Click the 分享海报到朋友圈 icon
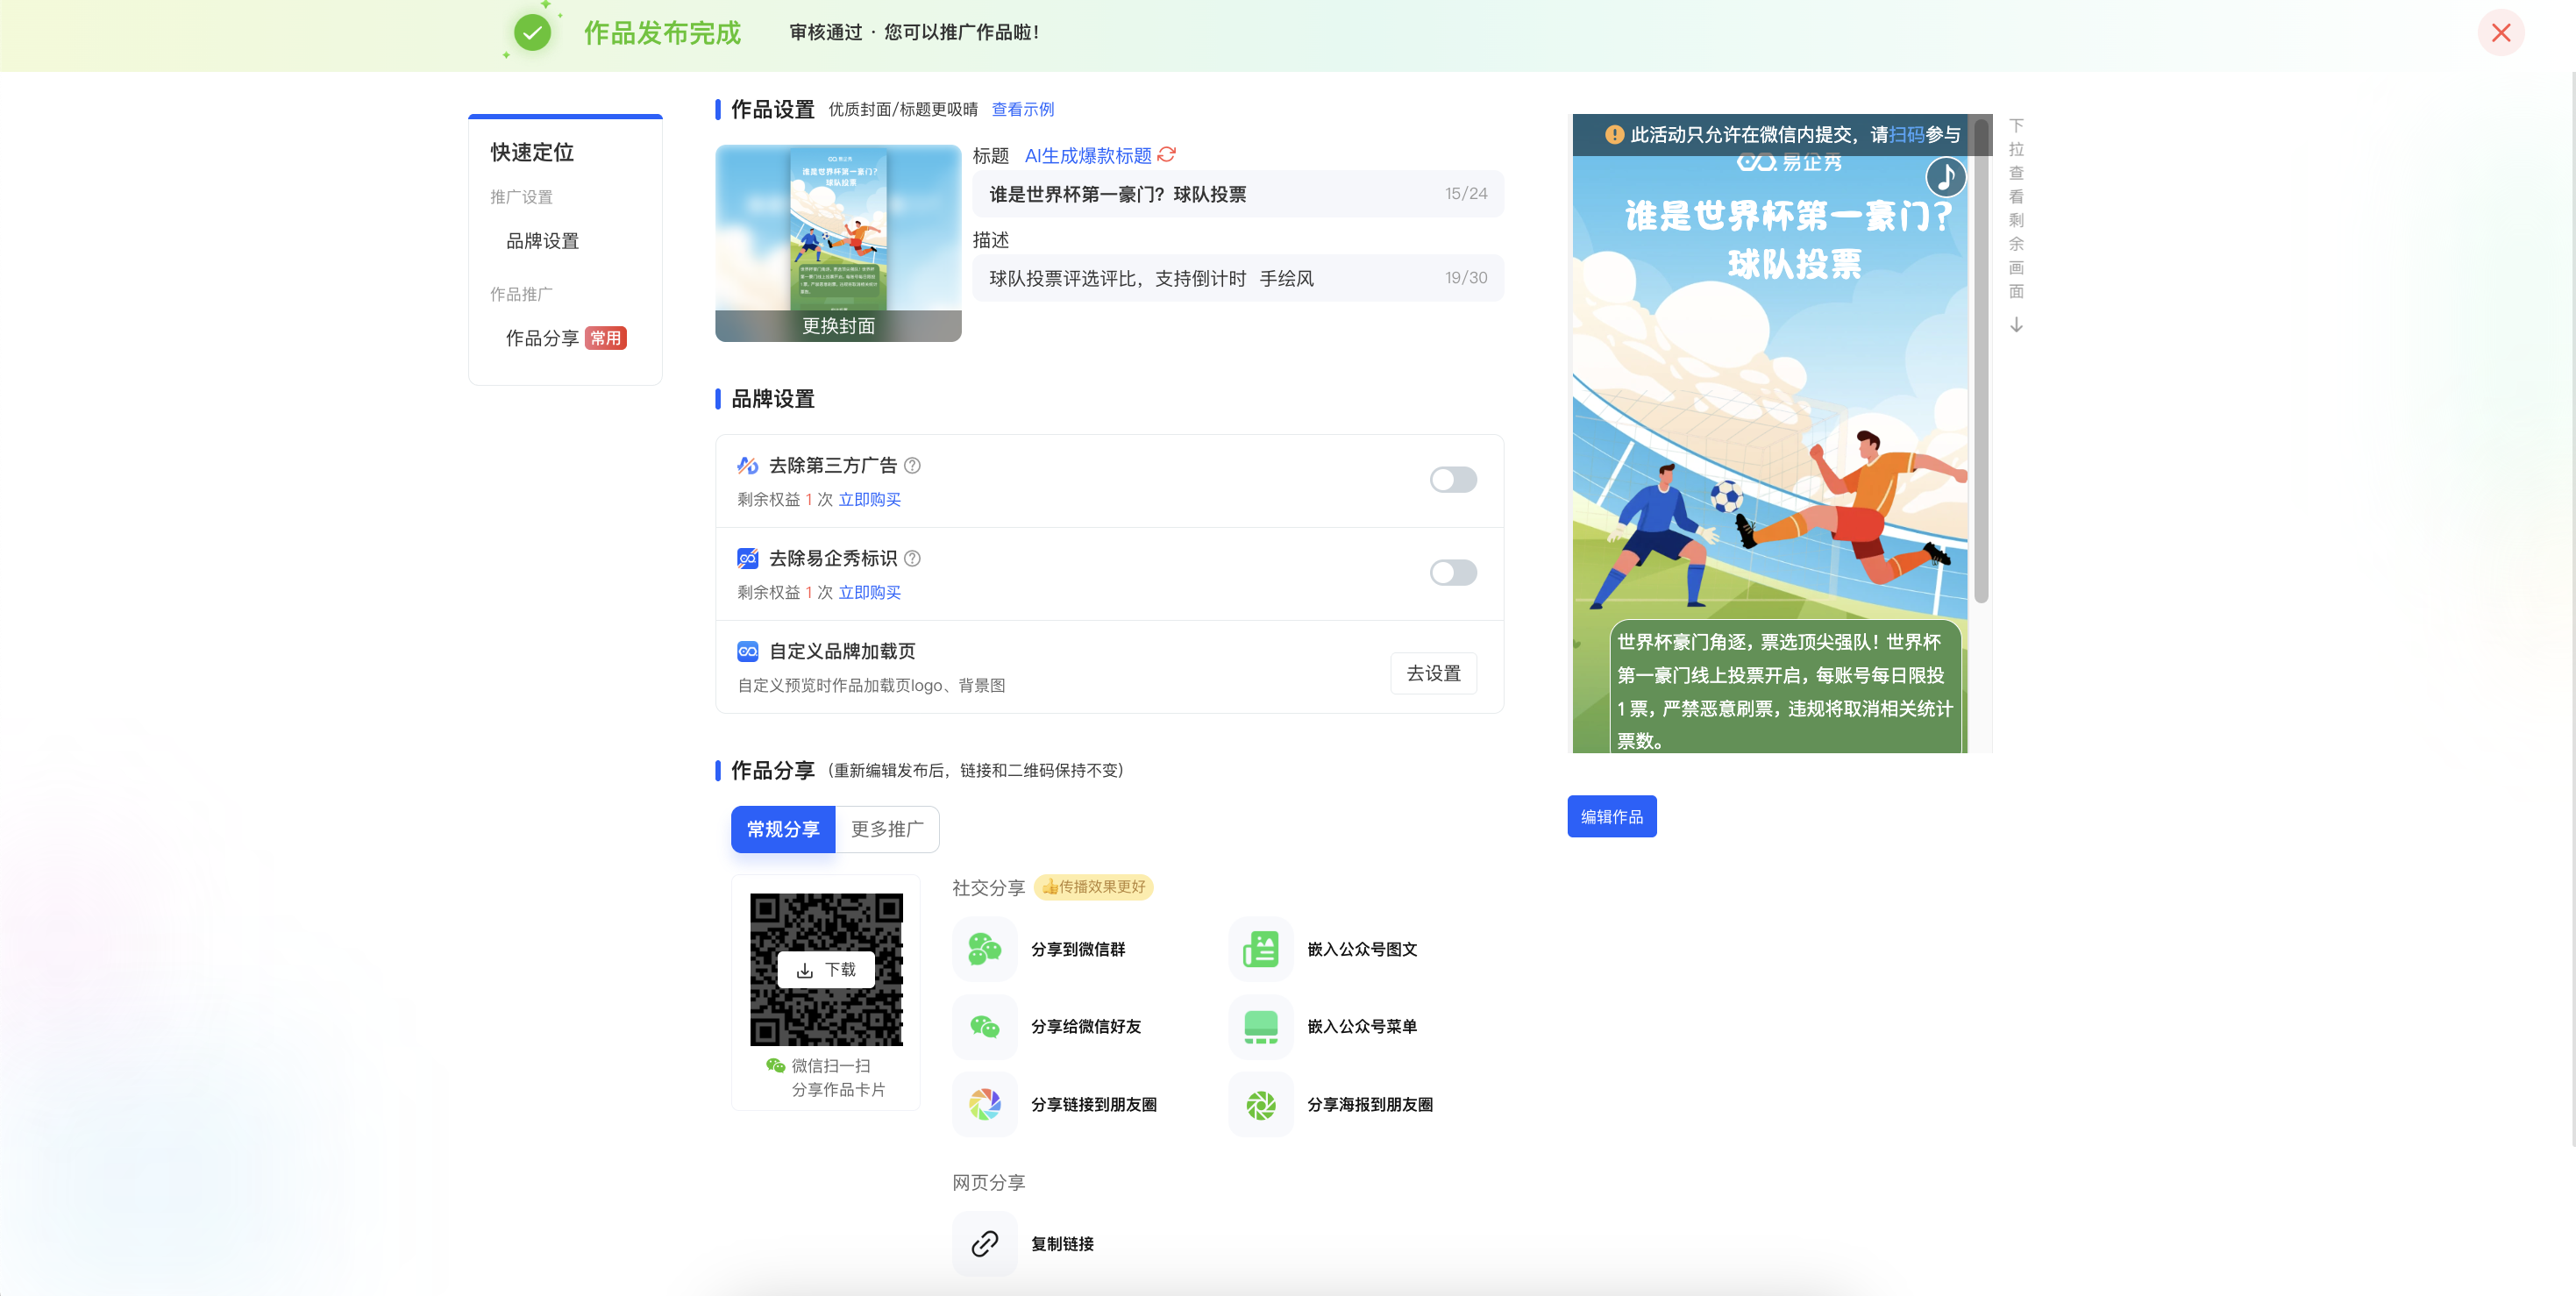 [x=1260, y=1104]
